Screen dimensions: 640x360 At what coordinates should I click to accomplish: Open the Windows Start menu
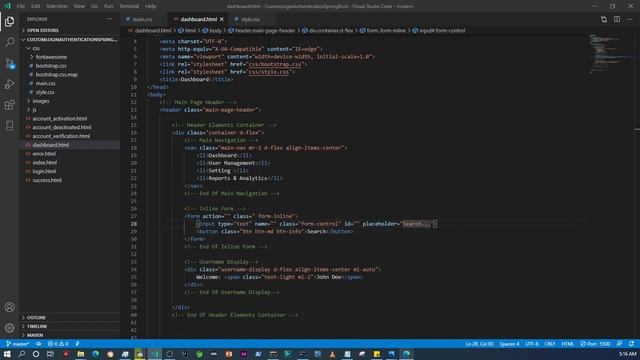click(7, 354)
